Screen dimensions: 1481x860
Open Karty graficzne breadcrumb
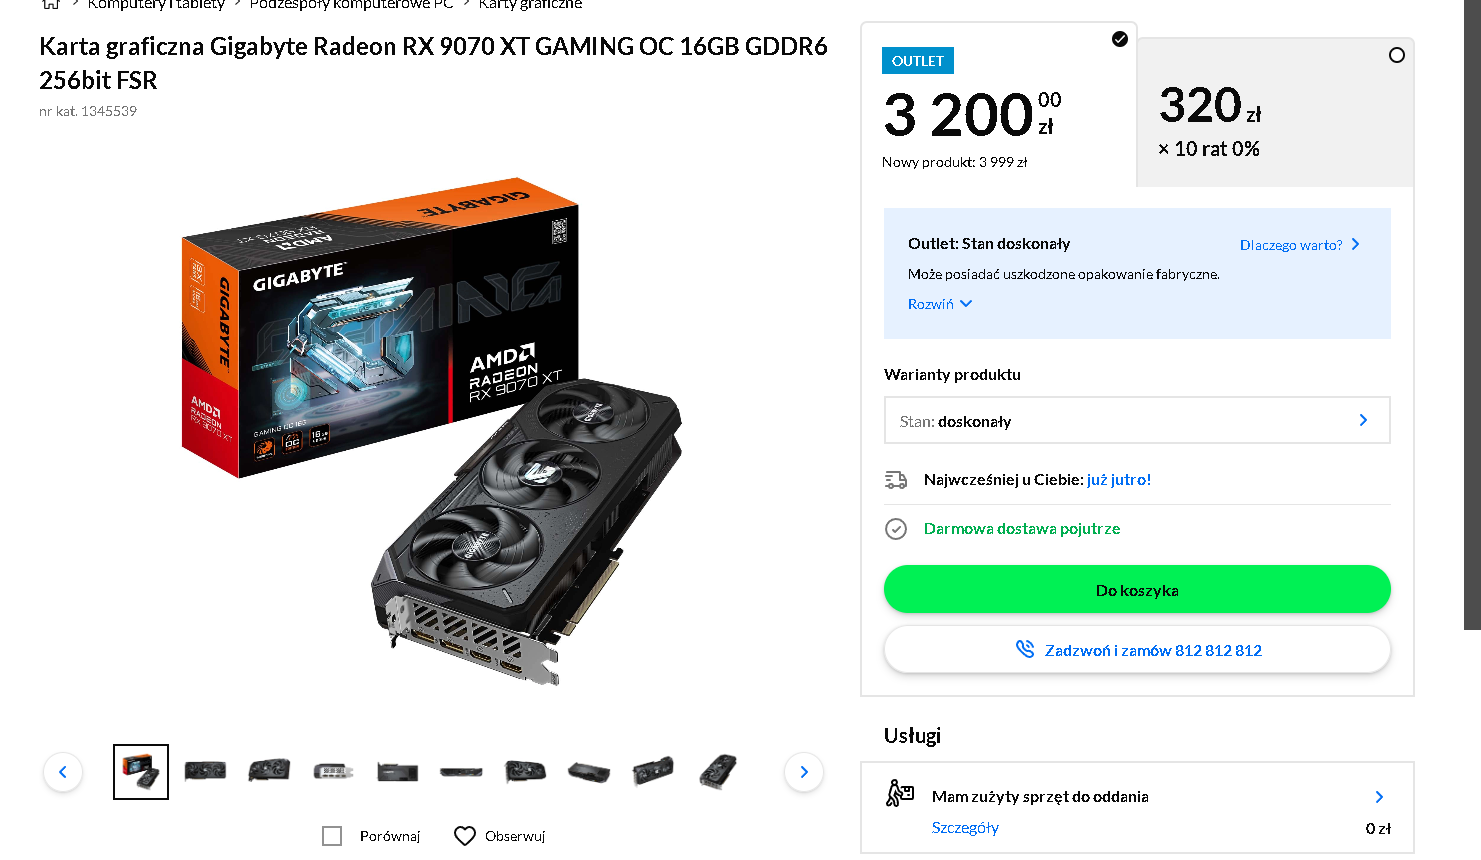pyautogui.click(x=530, y=4)
